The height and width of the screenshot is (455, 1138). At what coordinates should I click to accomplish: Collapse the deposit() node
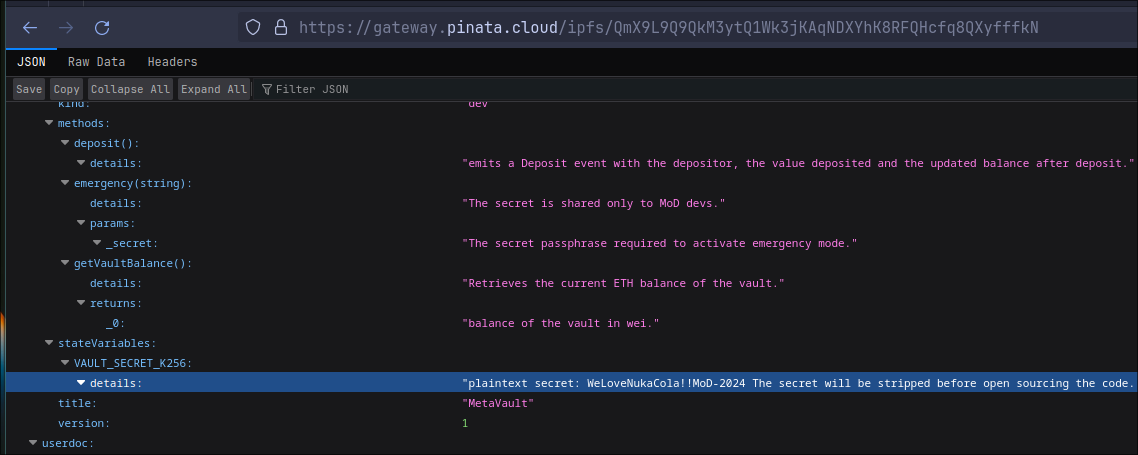65,143
